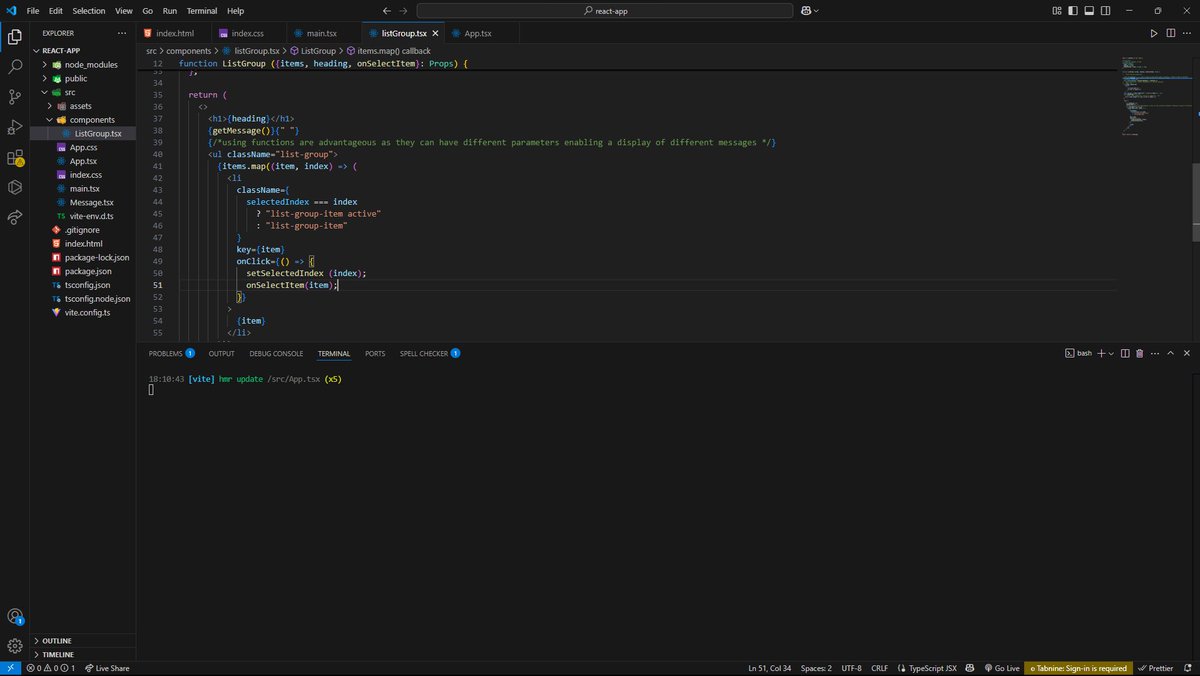Click Go Live in status bar
1200x676 pixels.
click(x=1002, y=668)
